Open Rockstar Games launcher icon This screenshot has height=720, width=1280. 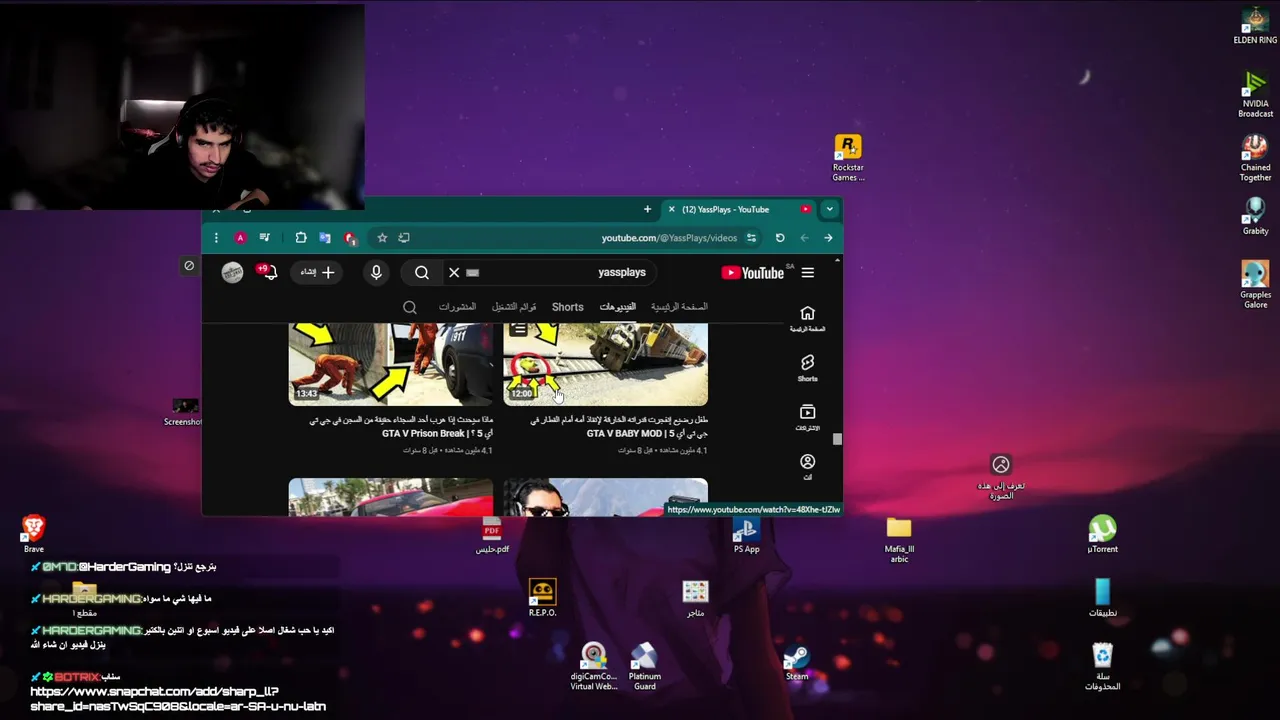[848, 158]
